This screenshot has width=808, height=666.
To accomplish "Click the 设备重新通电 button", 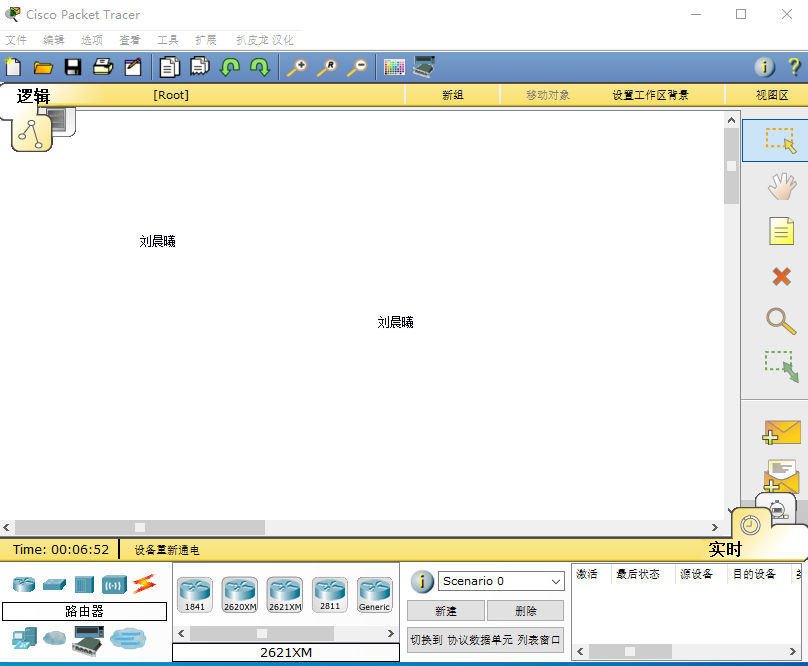I will tap(167, 550).
